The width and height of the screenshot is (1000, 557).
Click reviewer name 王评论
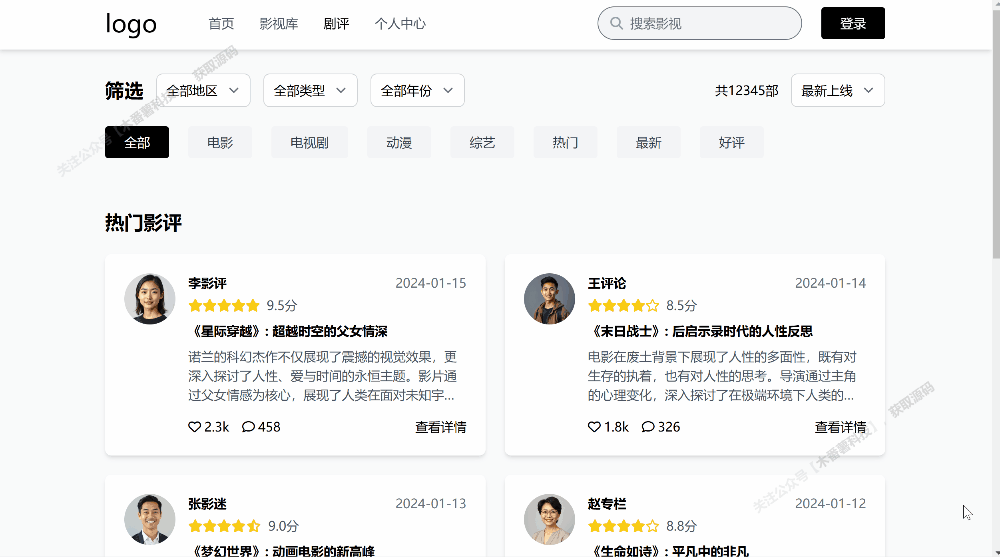click(x=607, y=283)
